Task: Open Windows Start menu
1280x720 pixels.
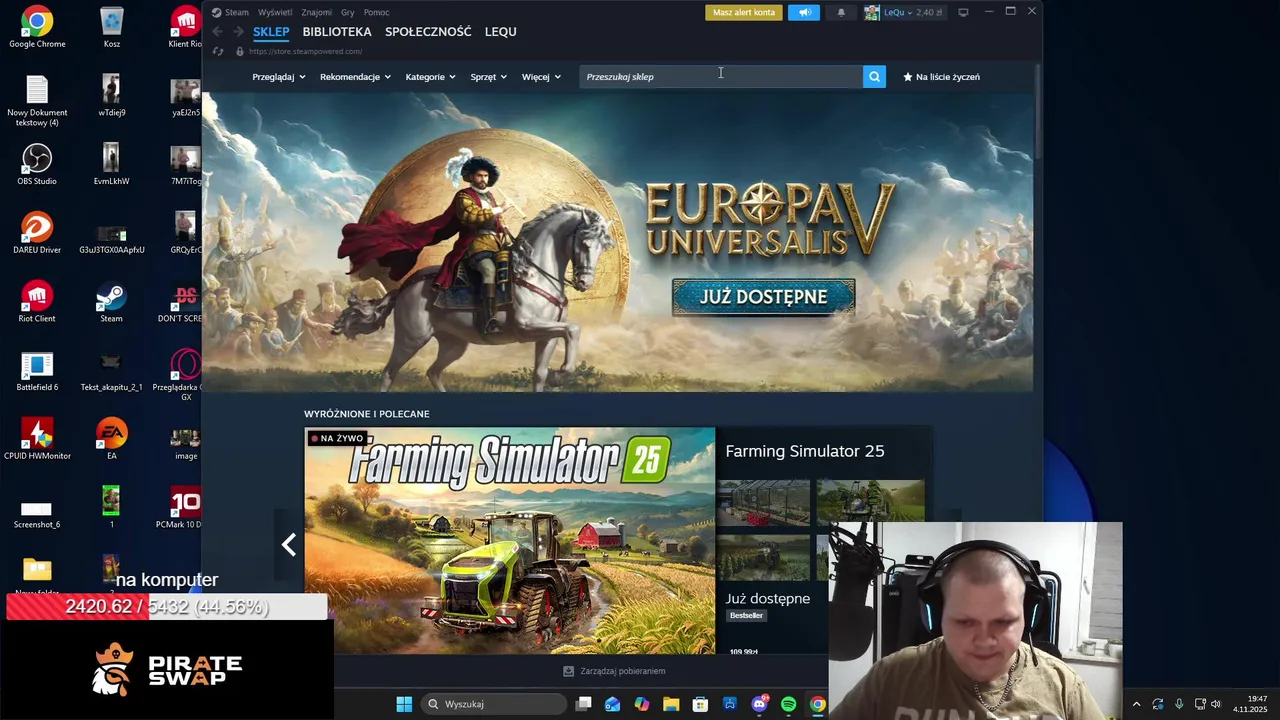Action: pyautogui.click(x=404, y=704)
